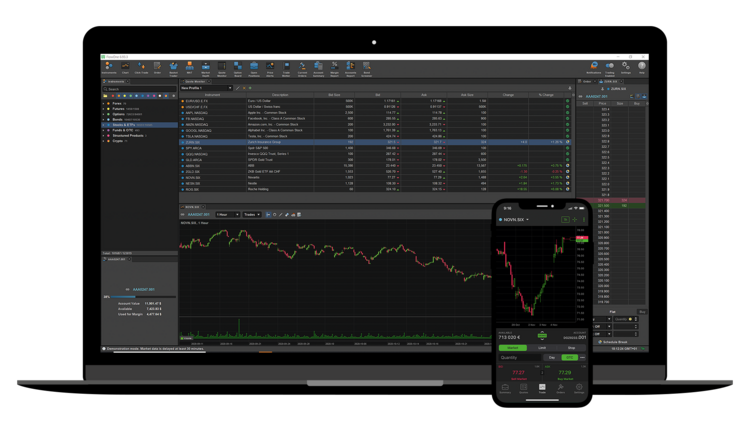Toggle the Trading Enabled switch in top toolbar
The image size is (750, 421).
610,67
